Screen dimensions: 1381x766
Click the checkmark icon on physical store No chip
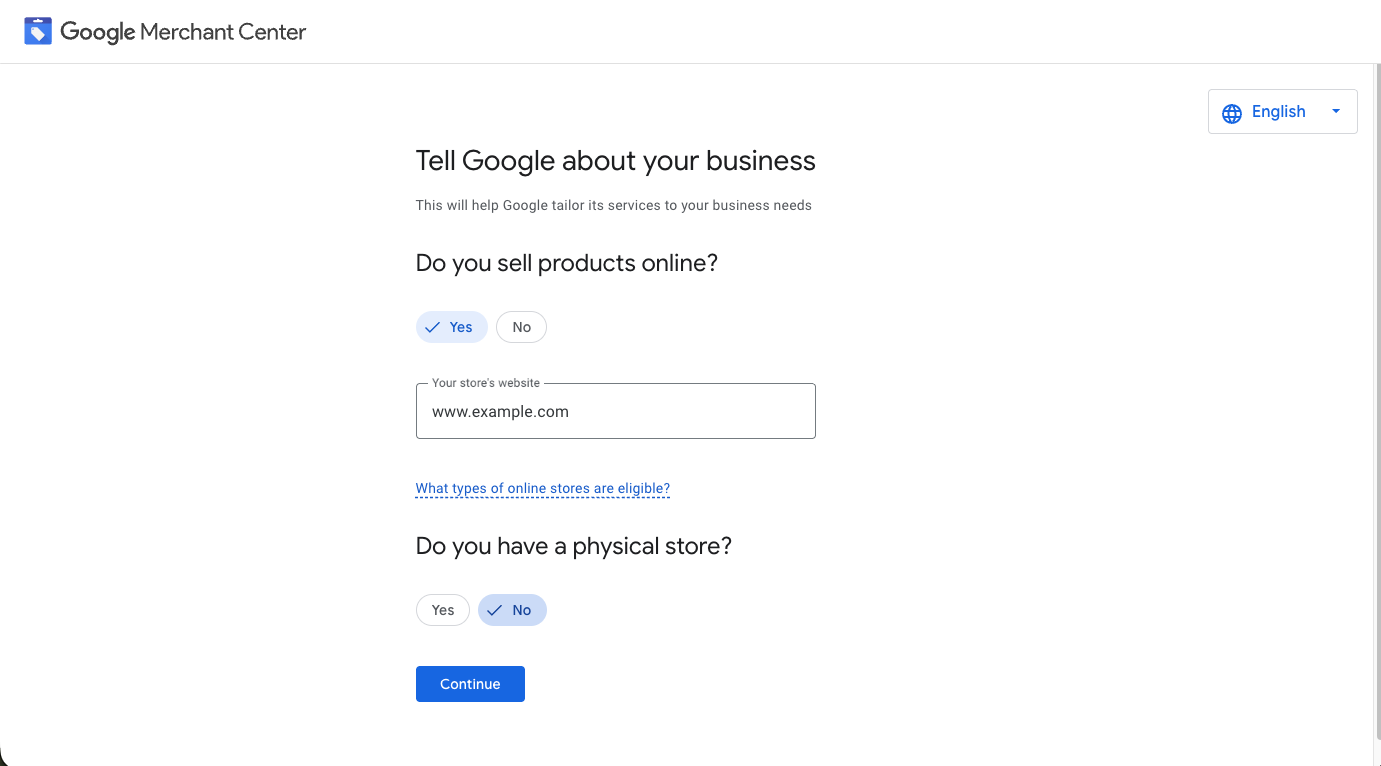495,611
